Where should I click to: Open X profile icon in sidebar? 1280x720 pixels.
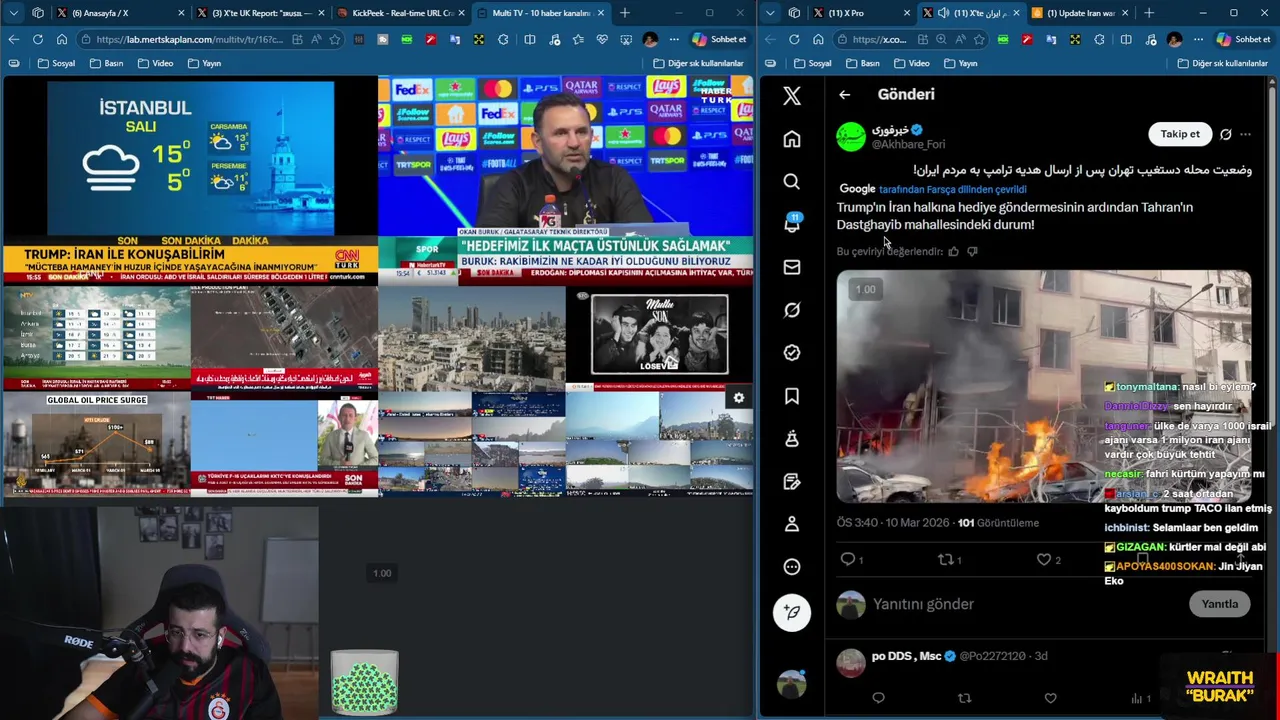tap(792, 524)
